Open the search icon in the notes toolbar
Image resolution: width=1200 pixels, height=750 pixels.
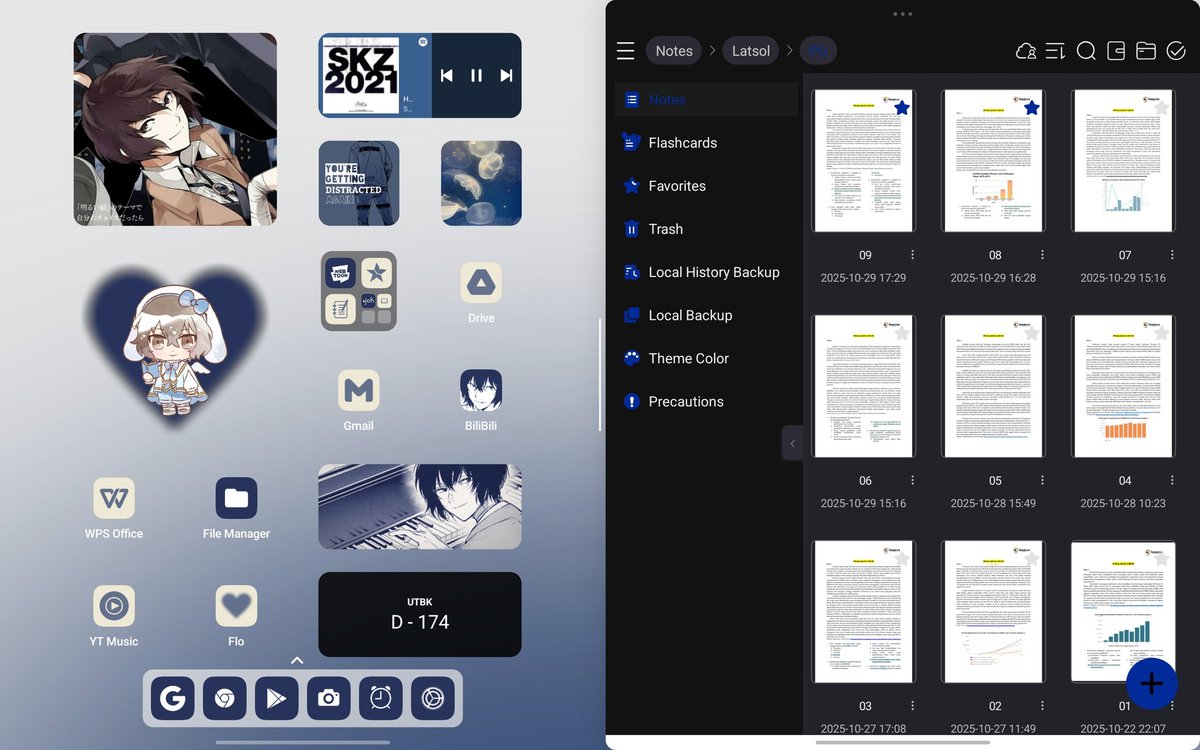coord(1086,51)
